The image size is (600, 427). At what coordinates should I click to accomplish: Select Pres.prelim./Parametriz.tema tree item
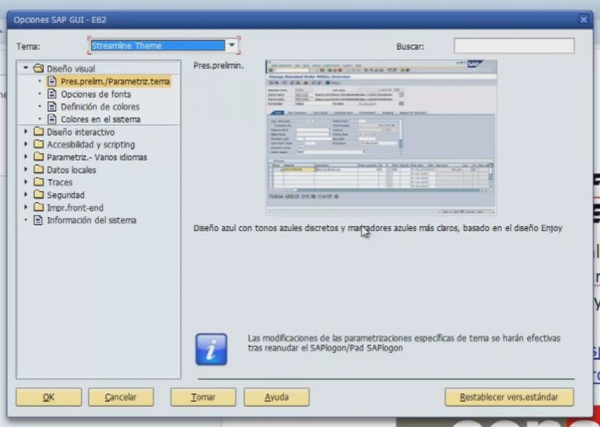(x=115, y=81)
